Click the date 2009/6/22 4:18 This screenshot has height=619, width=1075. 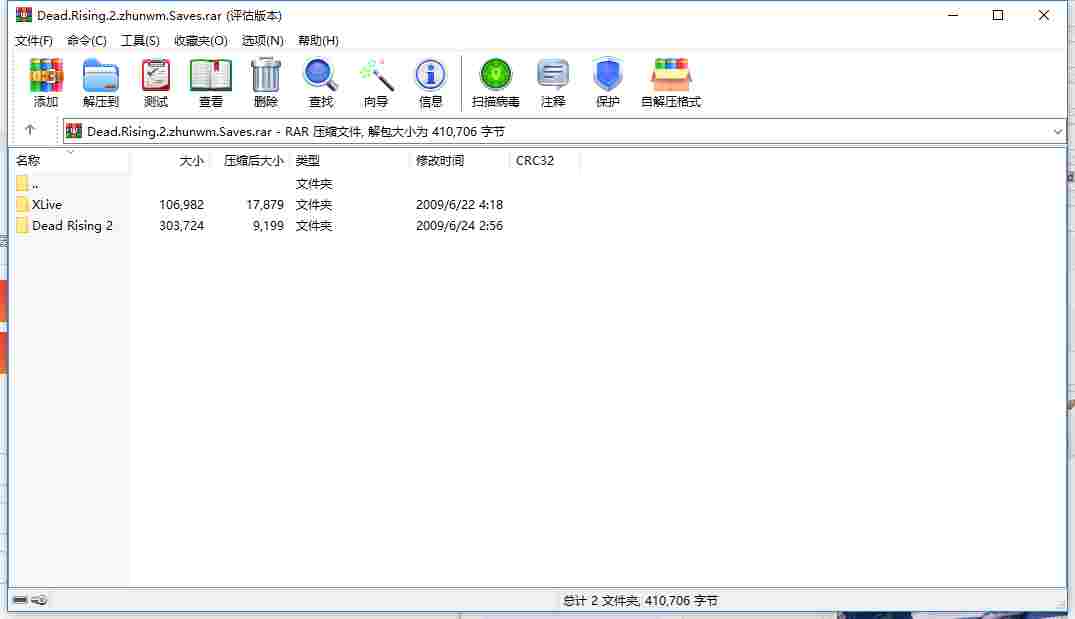pos(459,204)
